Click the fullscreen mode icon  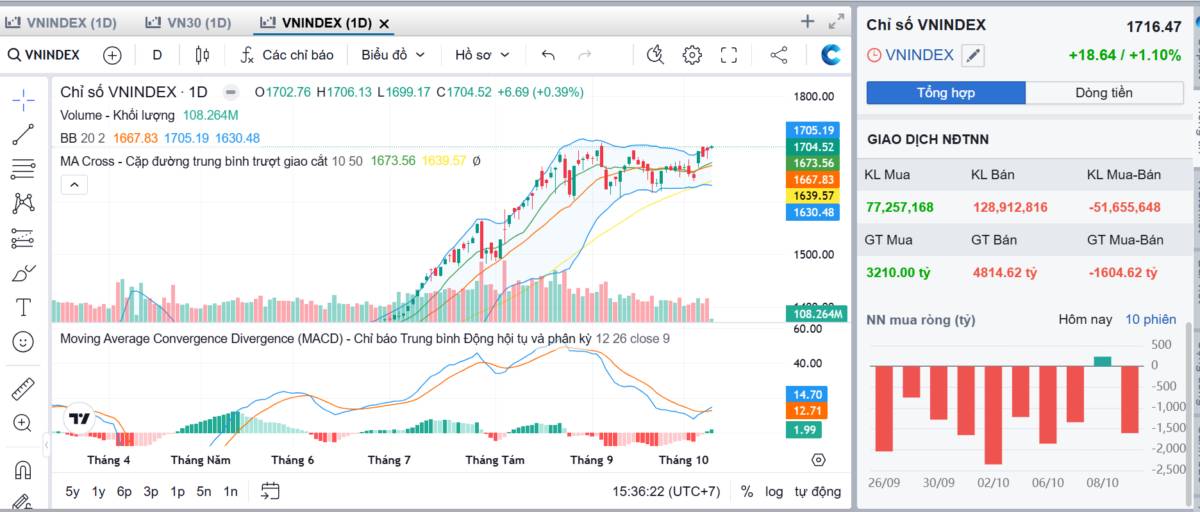click(x=729, y=55)
